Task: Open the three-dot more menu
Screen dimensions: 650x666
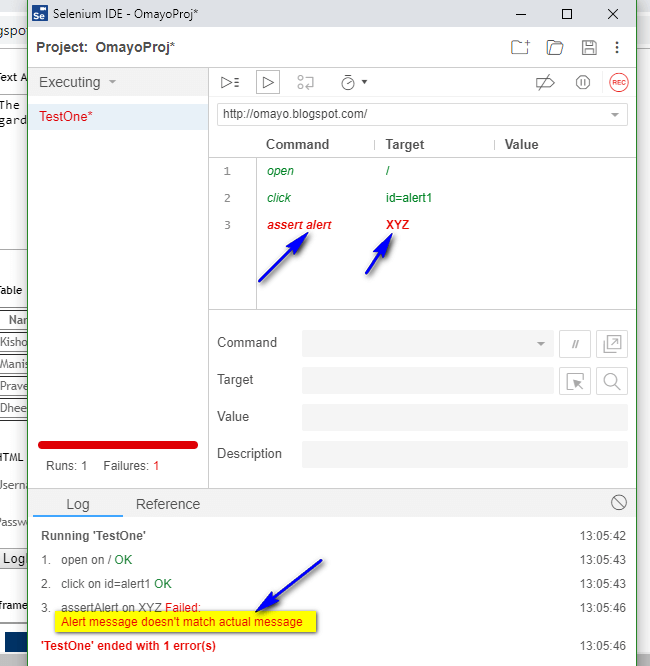Action: pos(617,47)
